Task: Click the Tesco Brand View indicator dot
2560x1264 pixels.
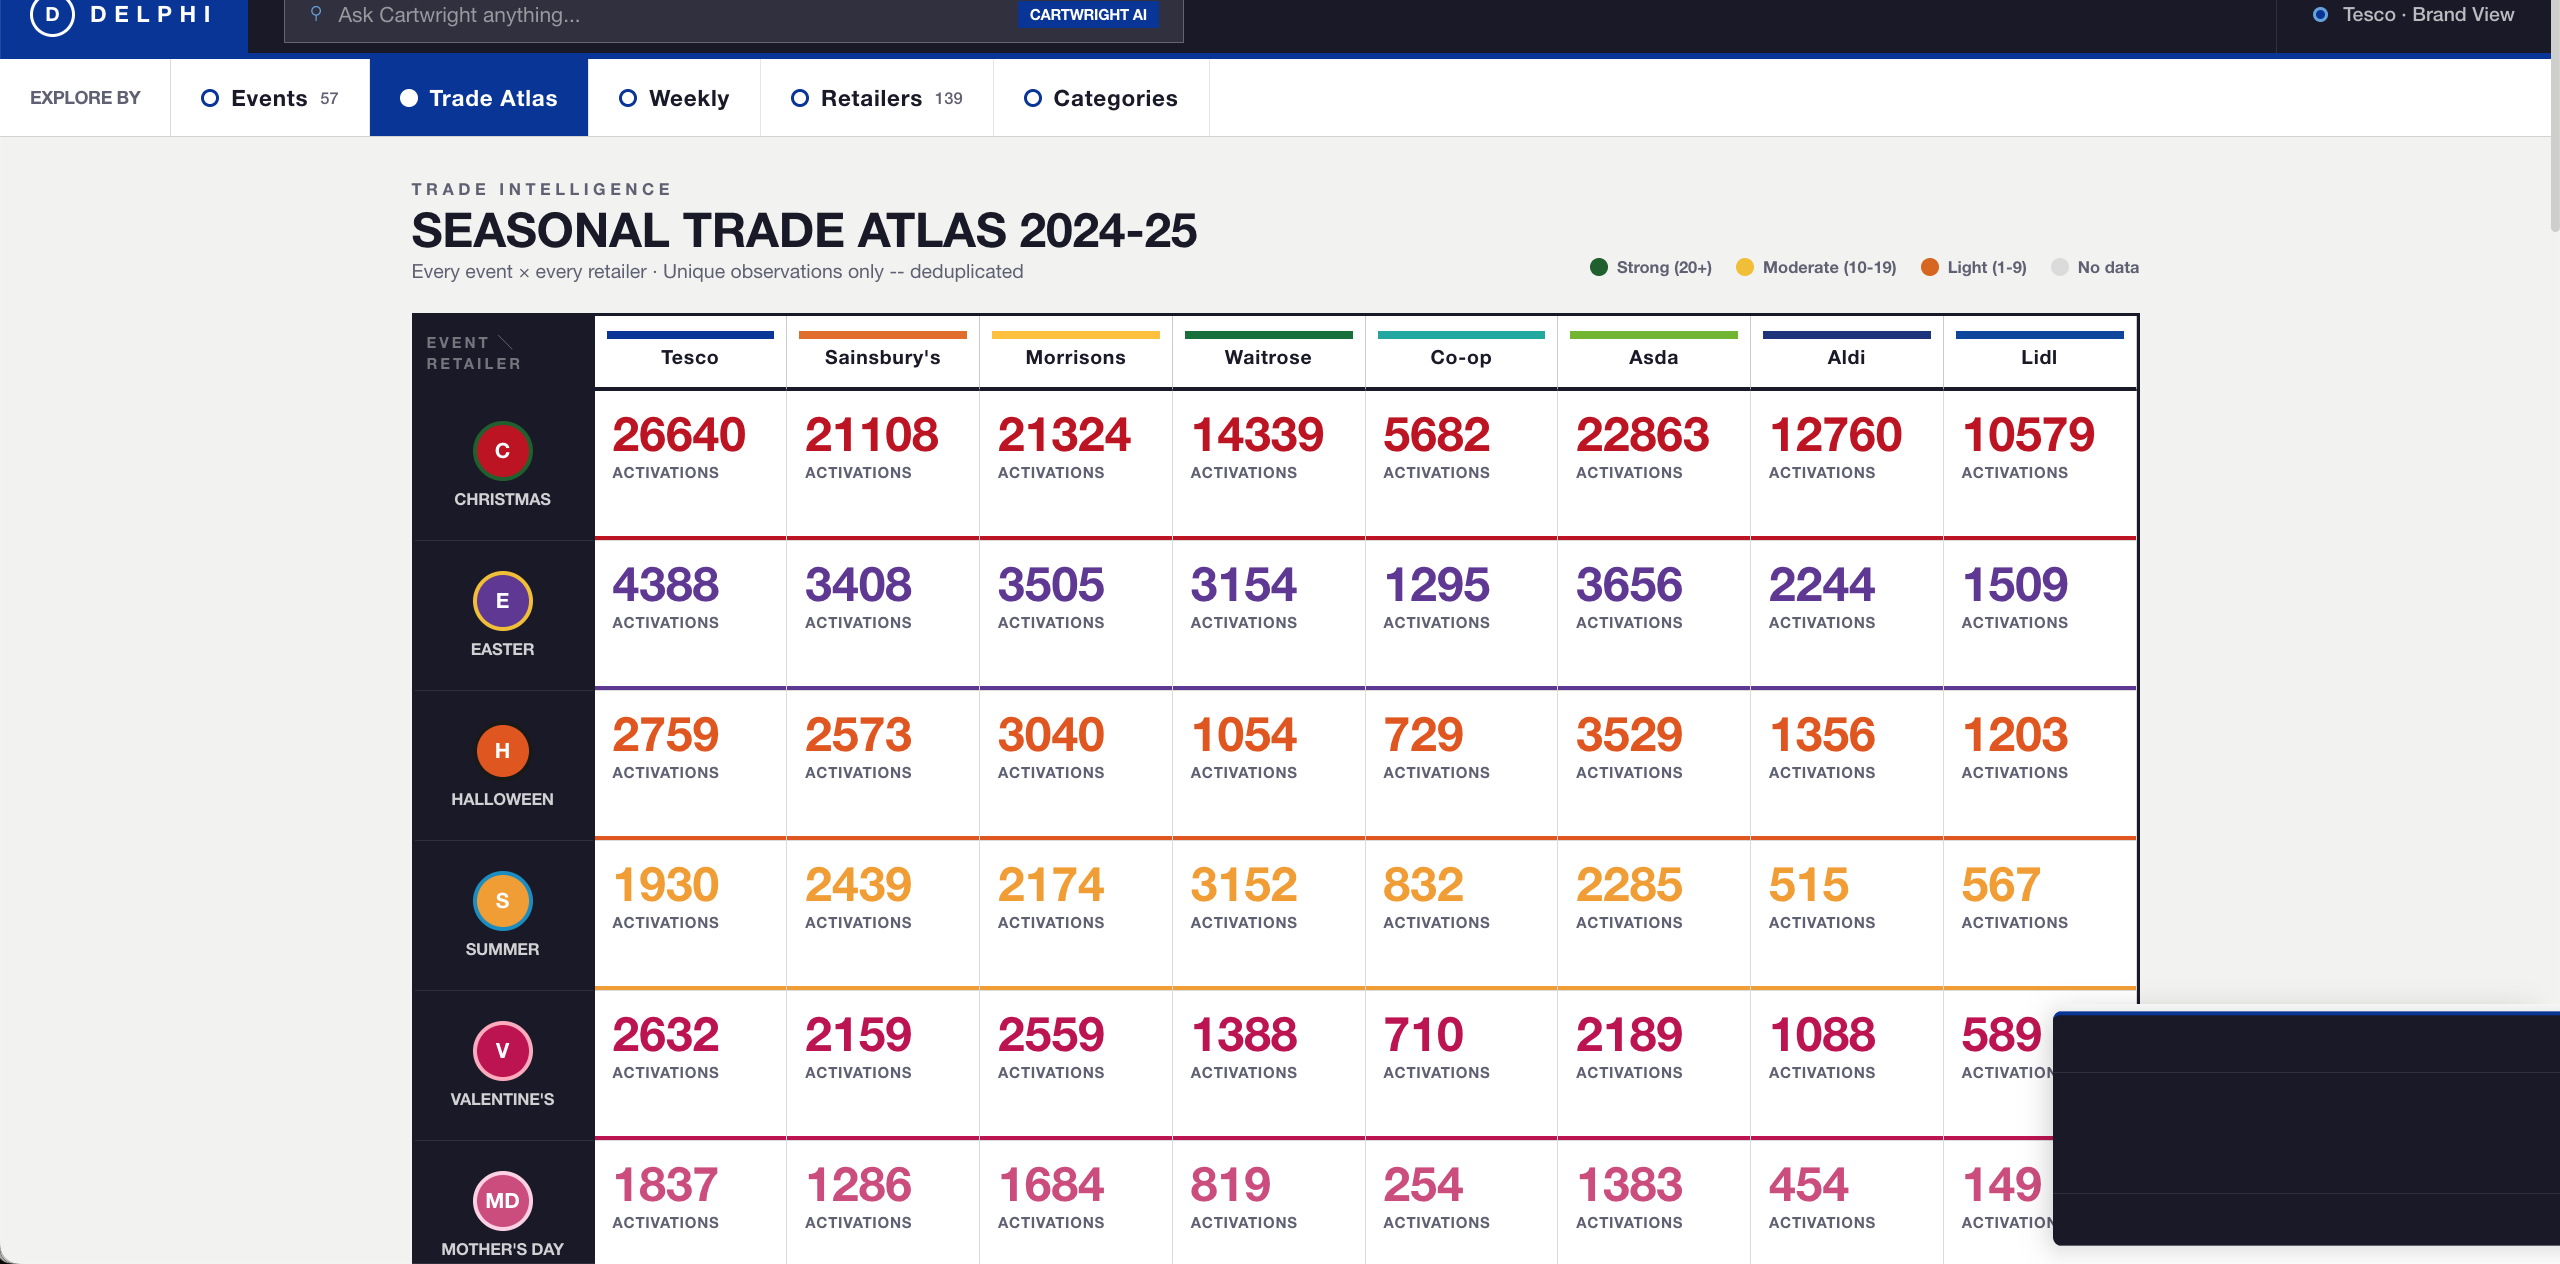Action: coord(2321,15)
